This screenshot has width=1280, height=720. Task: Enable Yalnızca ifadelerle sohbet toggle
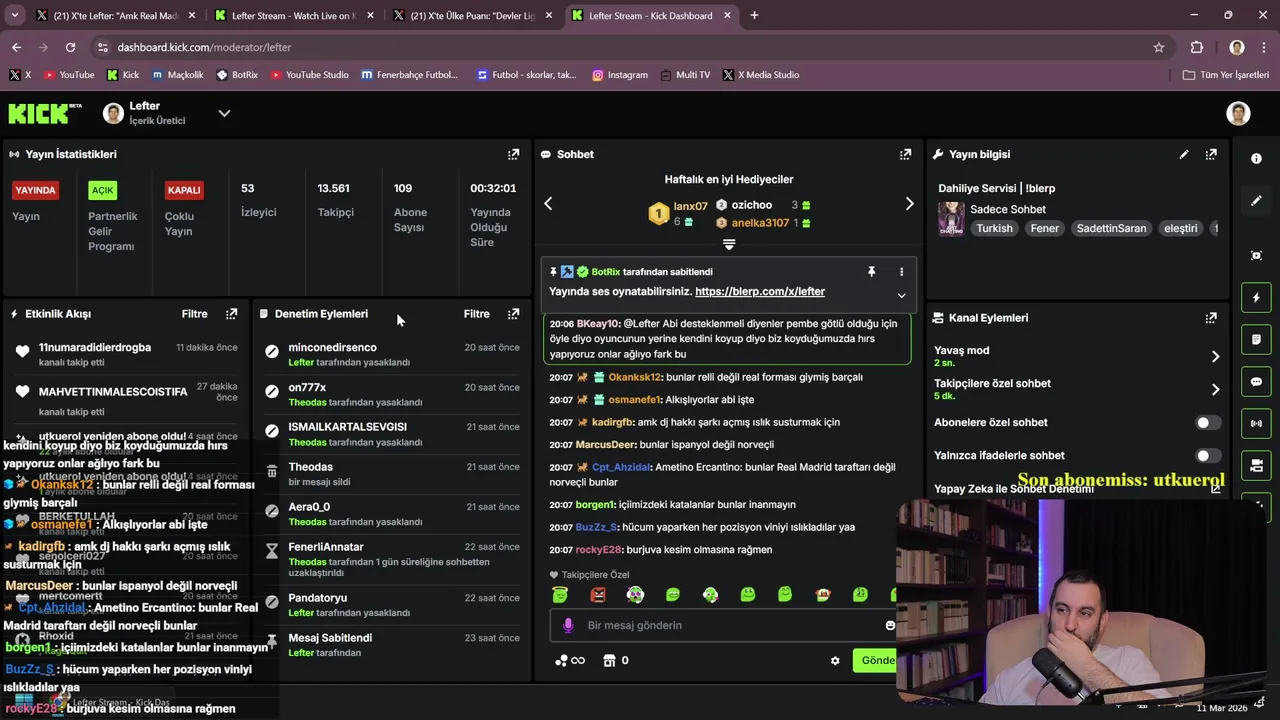tap(1208, 456)
